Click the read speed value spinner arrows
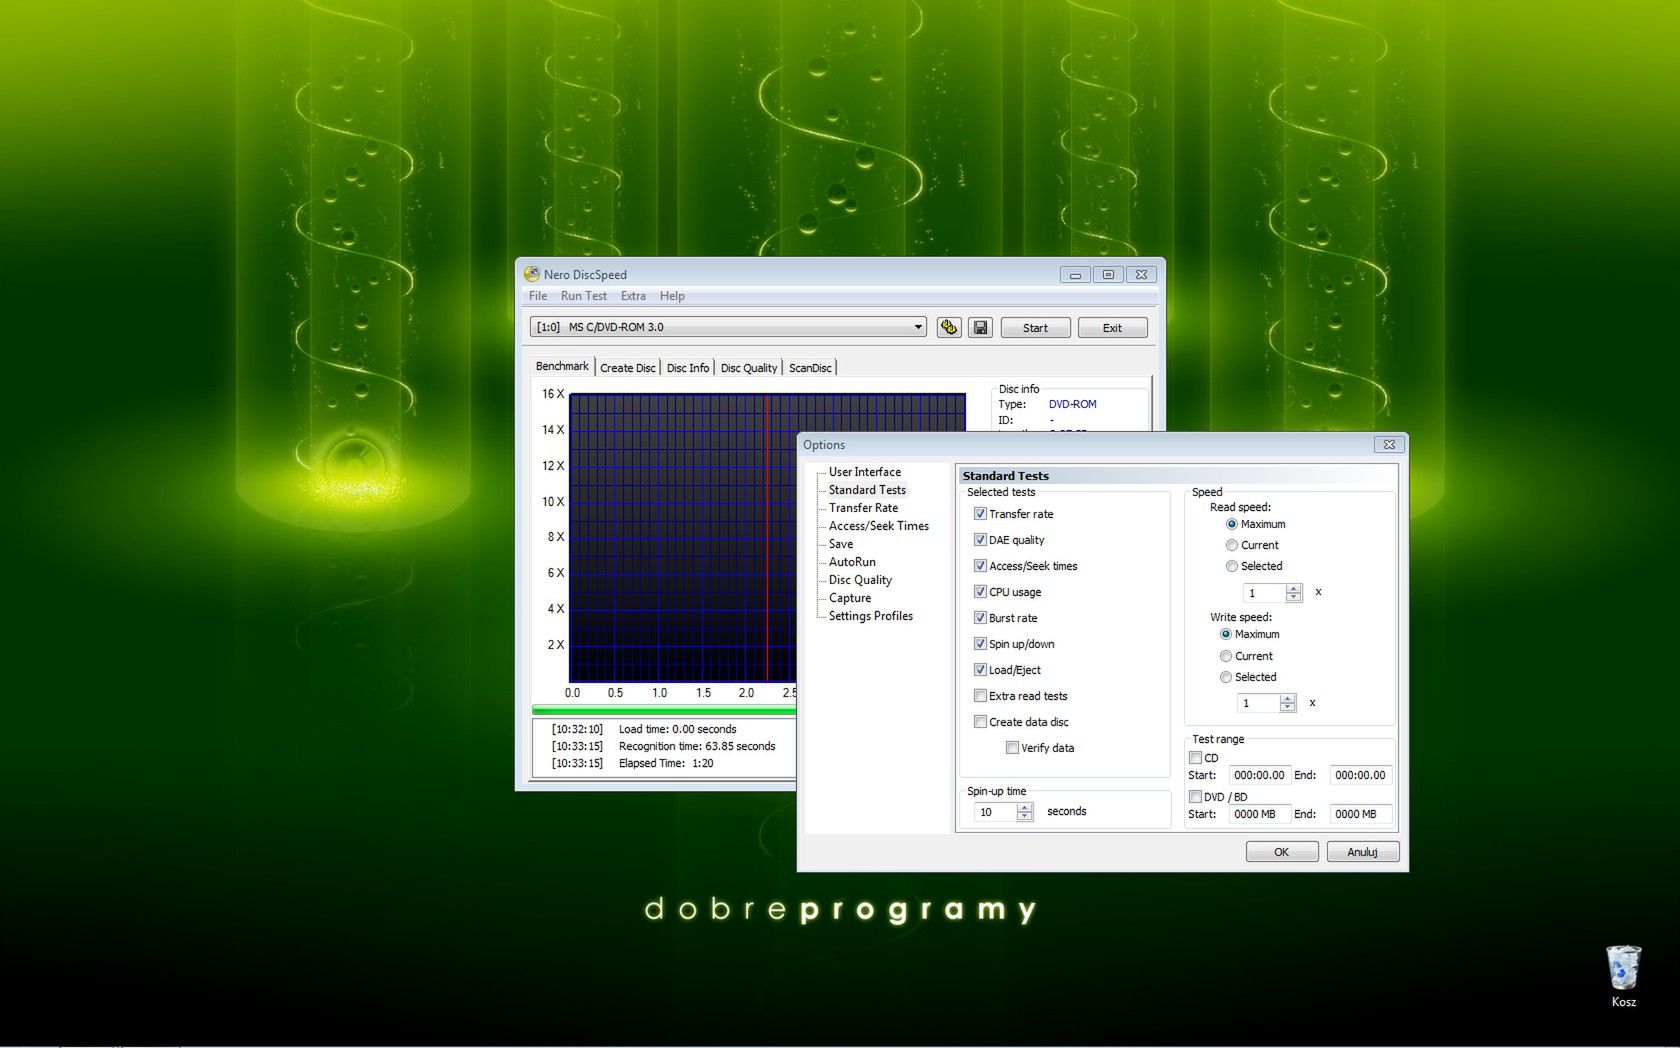 click(1293, 592)
